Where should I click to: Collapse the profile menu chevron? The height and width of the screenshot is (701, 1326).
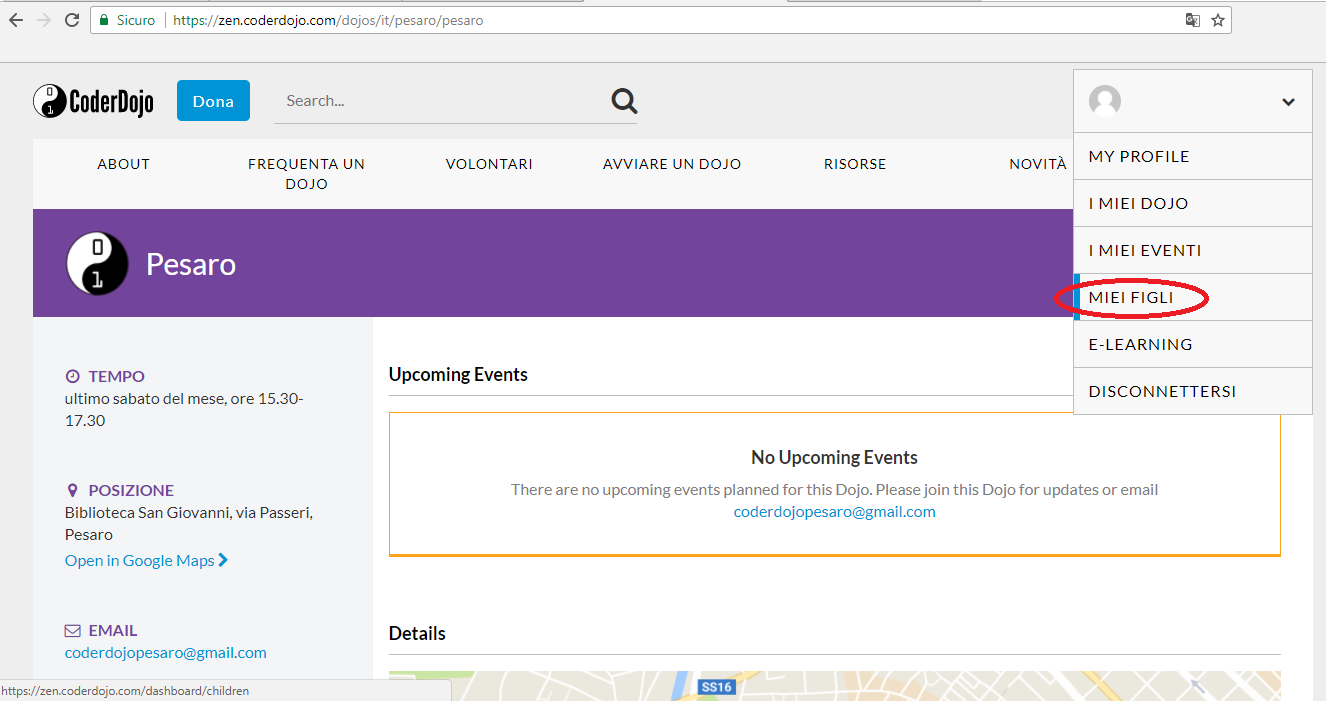(1289, 102)
